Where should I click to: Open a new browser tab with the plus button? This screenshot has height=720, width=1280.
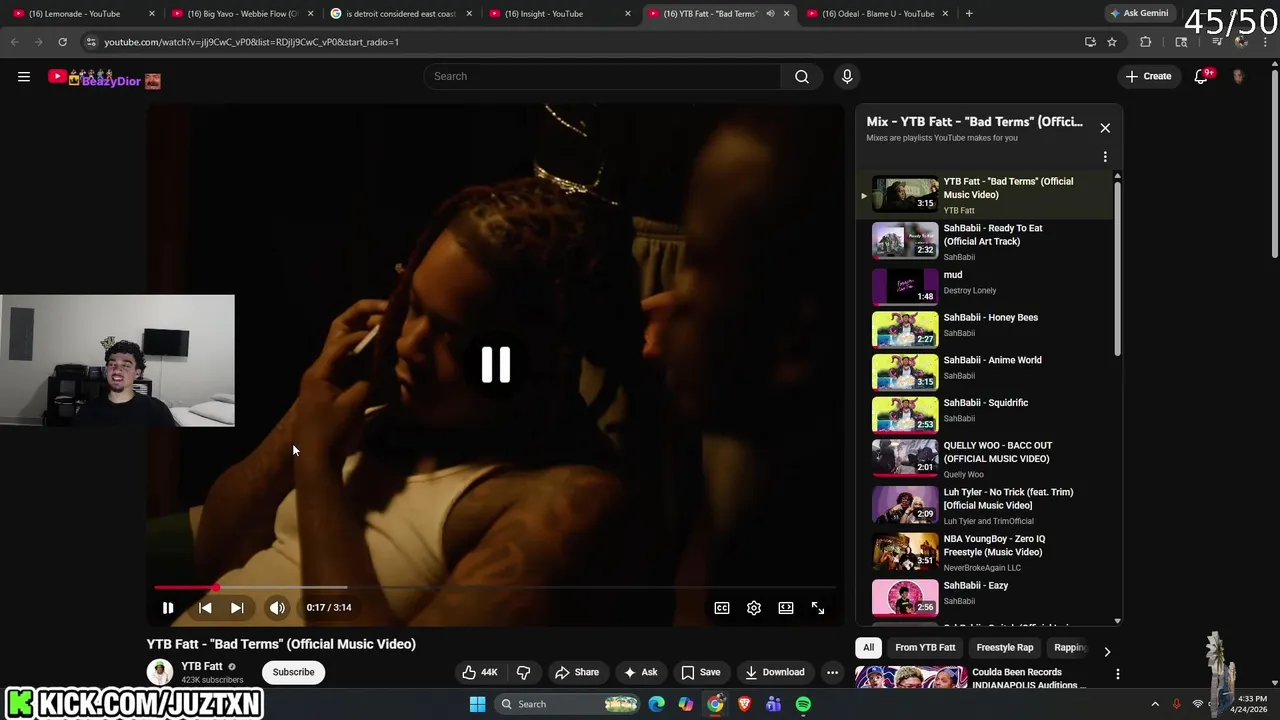coord(969,14)
